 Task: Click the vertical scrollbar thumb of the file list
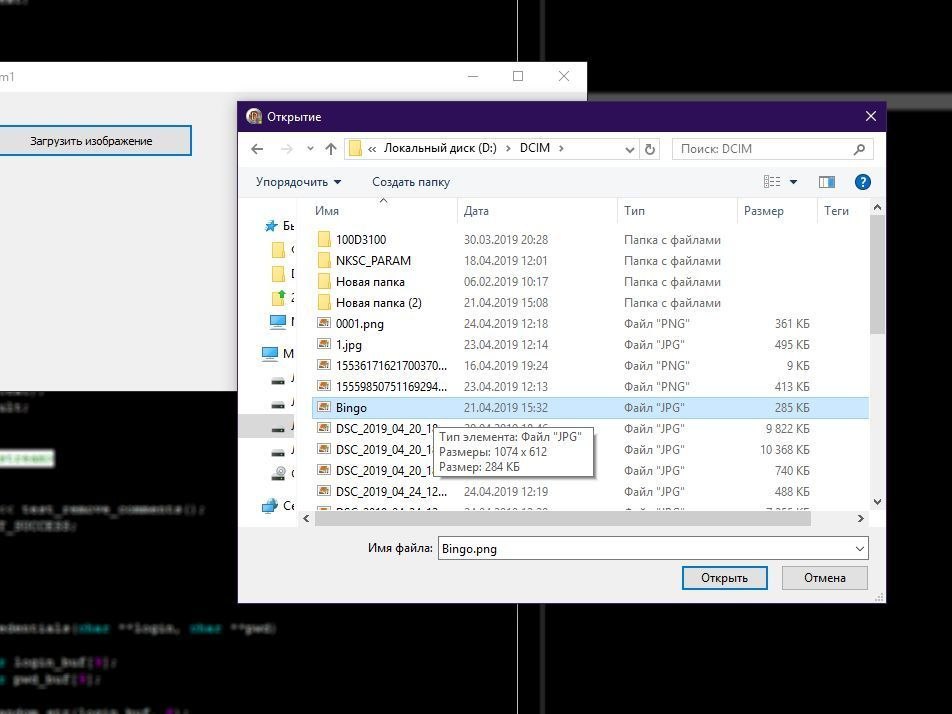coord(877,274)
